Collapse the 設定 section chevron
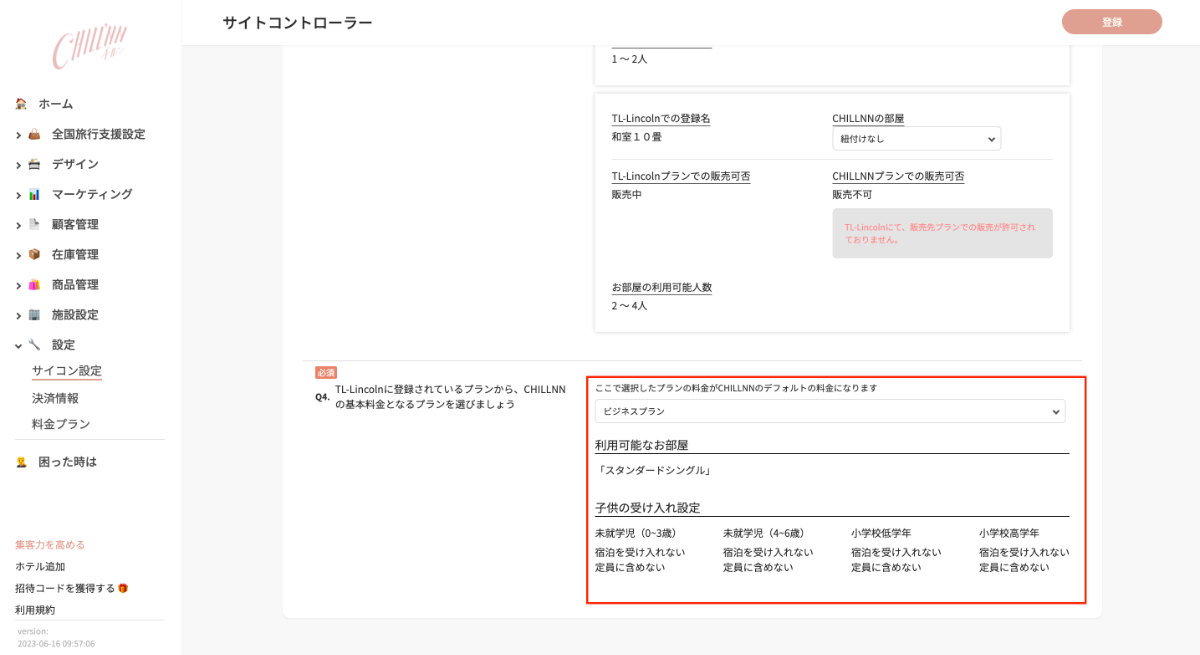The height and width of the screenshot is (655, 1200). point(19,345)
